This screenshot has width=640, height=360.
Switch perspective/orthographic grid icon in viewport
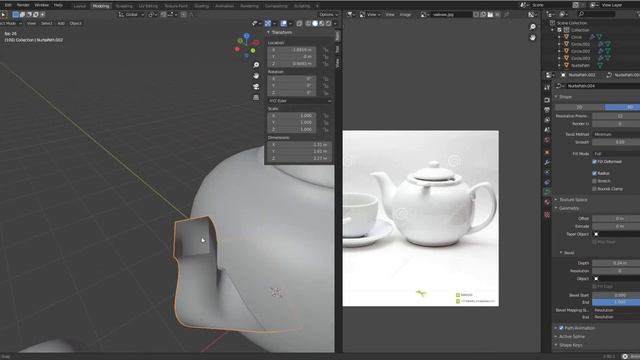click(x=256, y=97)
